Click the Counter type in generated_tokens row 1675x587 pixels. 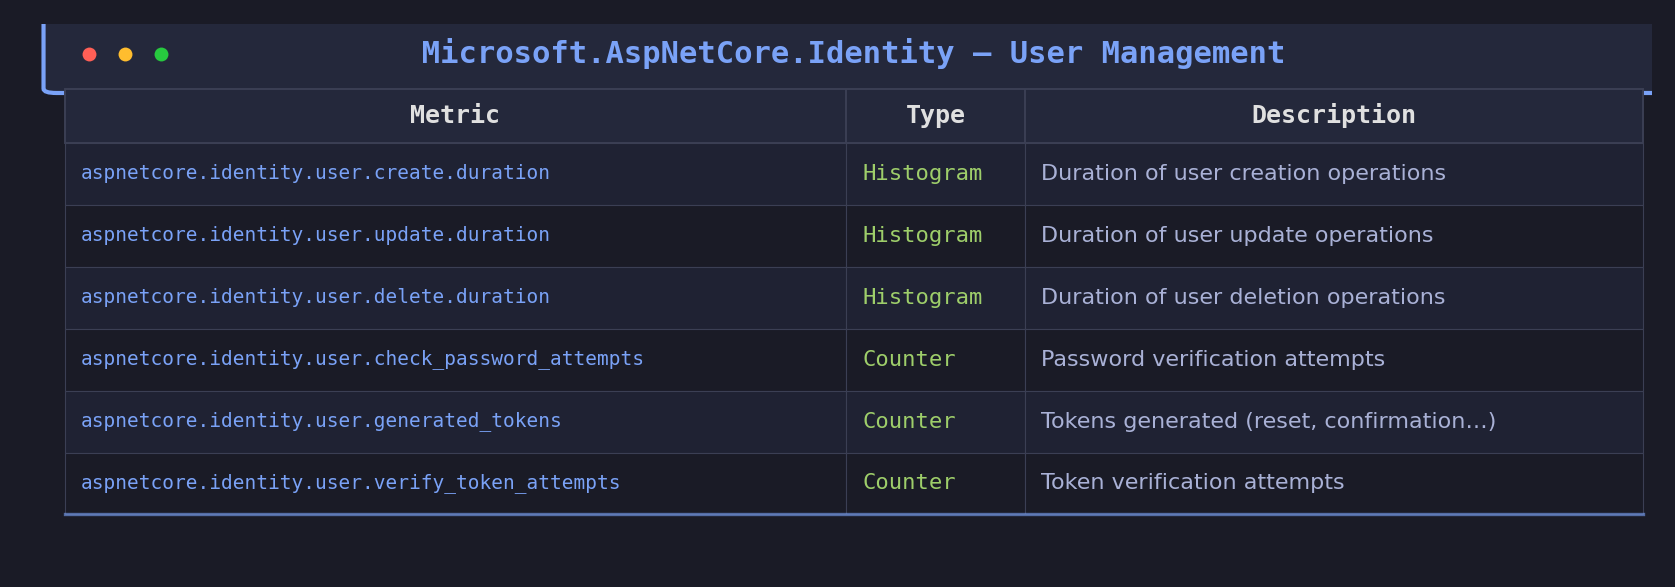[x=909, y=421]
